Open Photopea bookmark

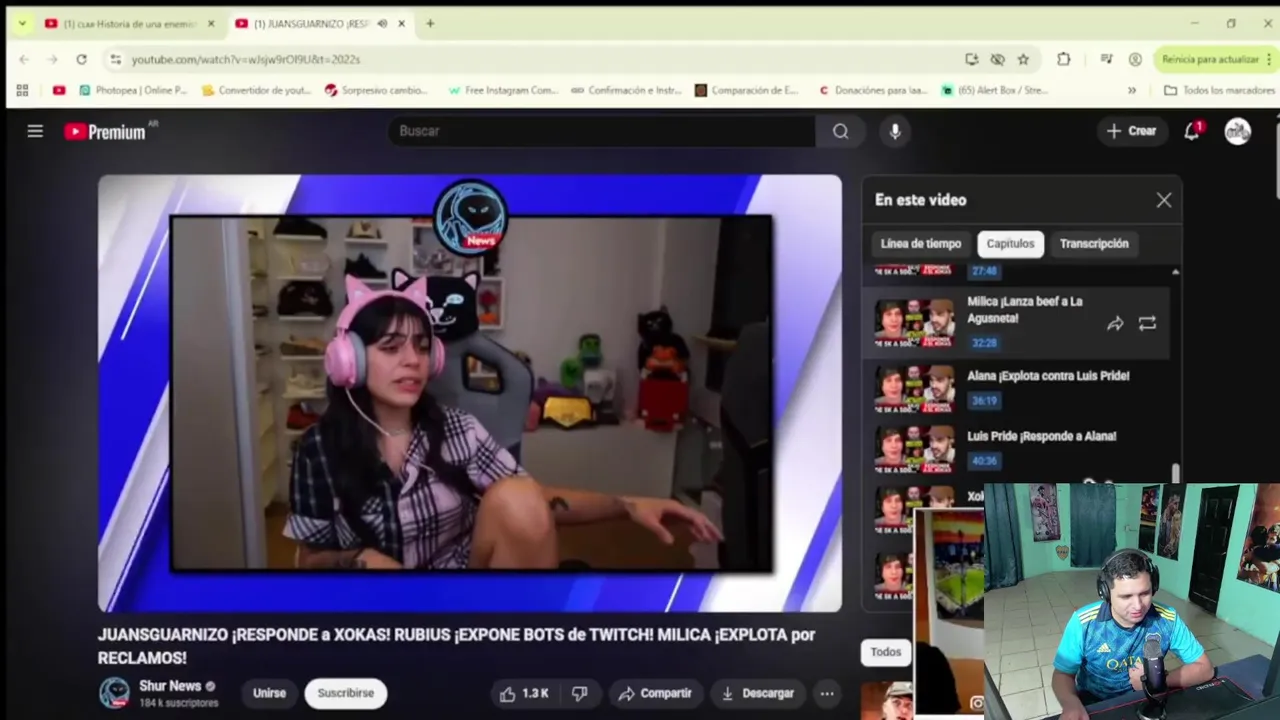(x=133, y=90)
